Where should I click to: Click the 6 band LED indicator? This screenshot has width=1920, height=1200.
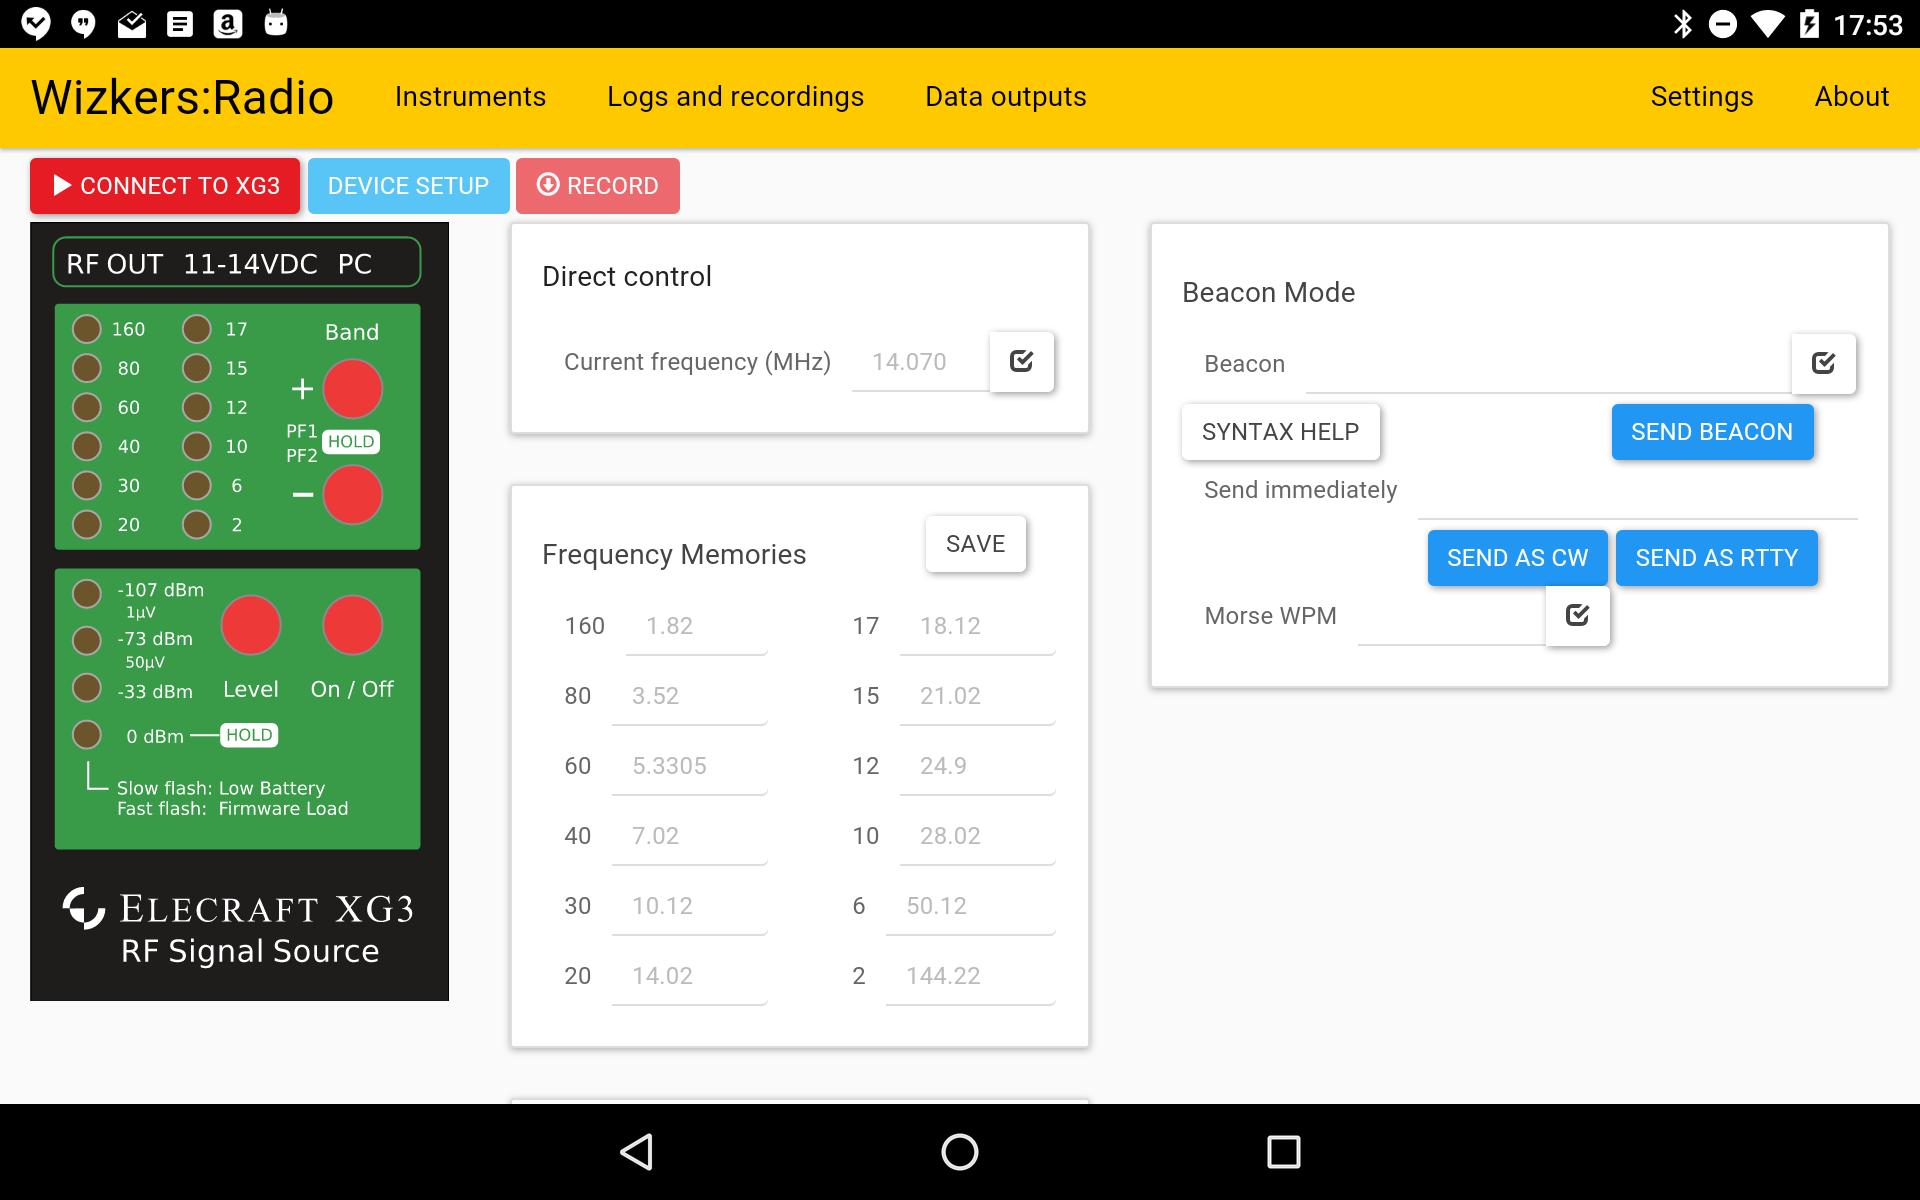(x=197, y=485)
